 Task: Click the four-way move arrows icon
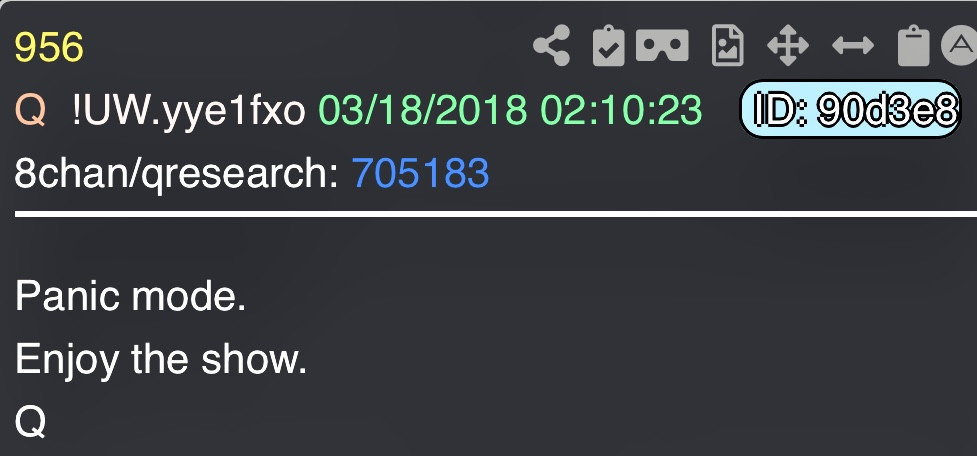(788, 45)
